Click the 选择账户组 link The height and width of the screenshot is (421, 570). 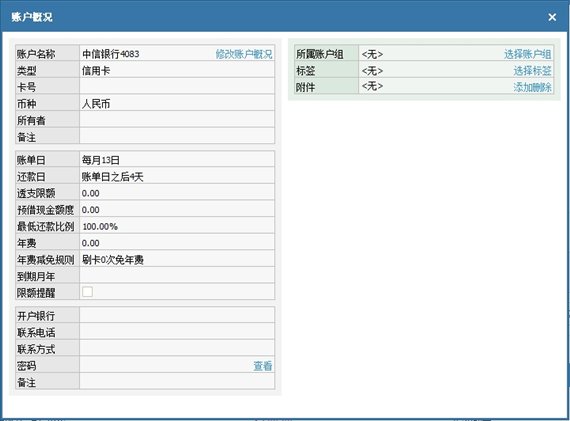coord(527,54)
